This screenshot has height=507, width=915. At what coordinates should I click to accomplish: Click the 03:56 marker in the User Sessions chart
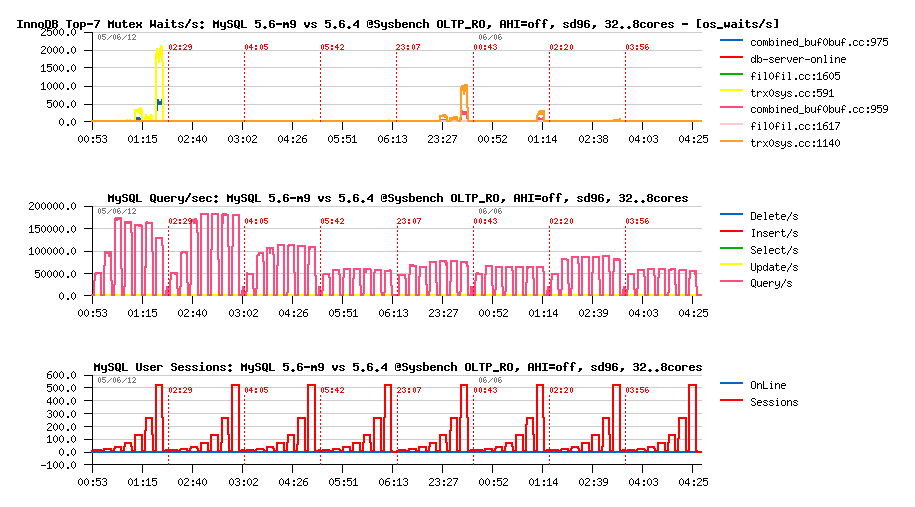pos(637,390)
